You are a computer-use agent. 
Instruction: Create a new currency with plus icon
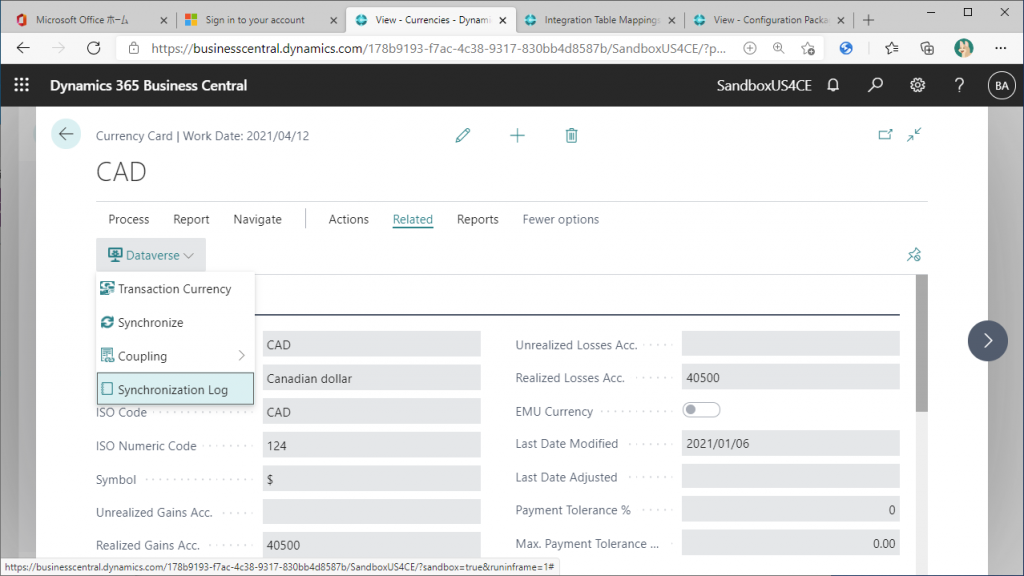[x=517, y=135]
